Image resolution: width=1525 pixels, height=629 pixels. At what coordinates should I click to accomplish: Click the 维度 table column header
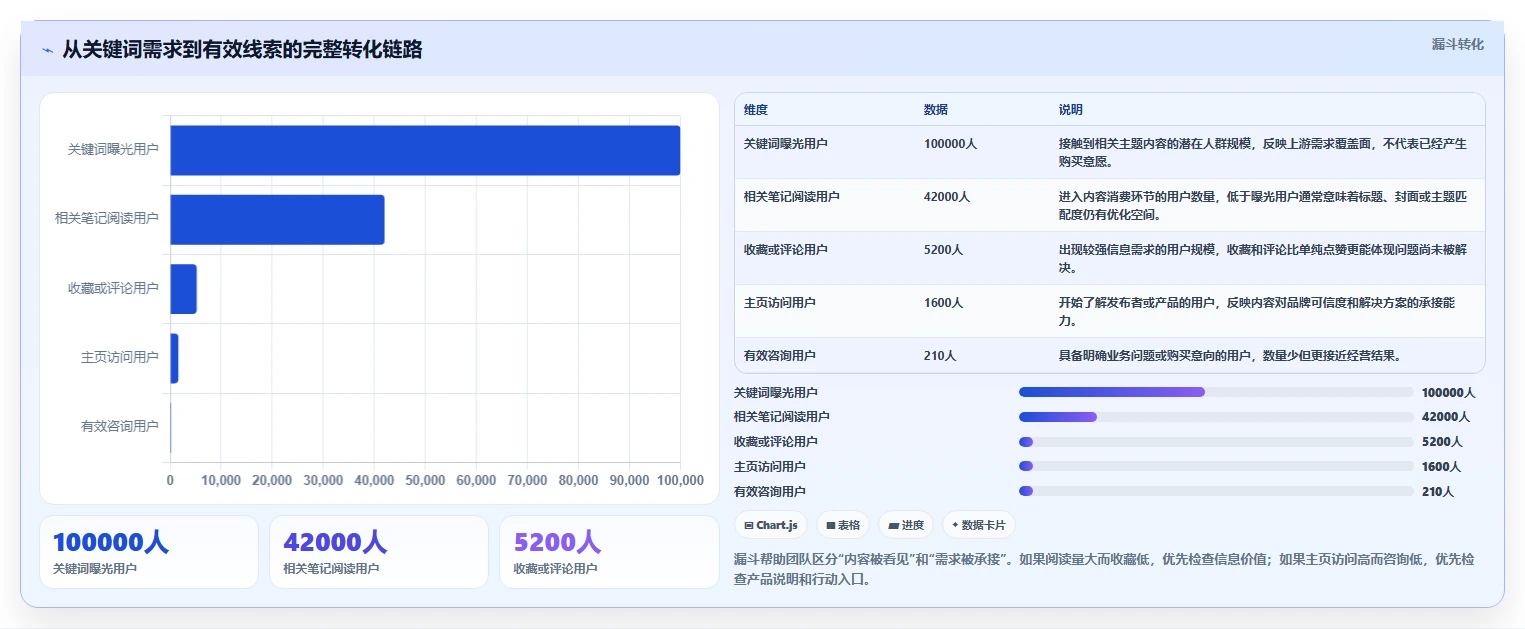pyautogui.click(x=756, y=109)
